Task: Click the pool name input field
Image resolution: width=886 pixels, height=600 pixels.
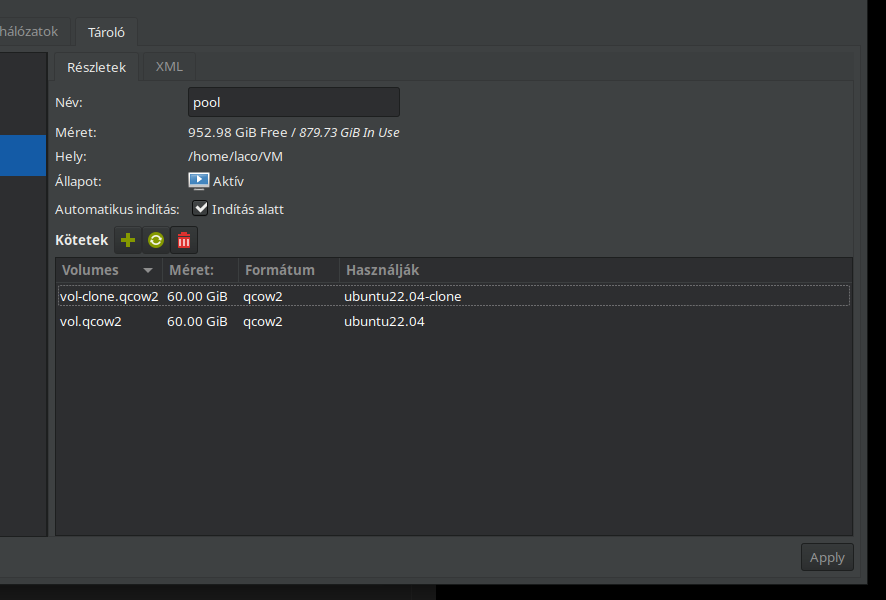Action: [x=293, y=102]
